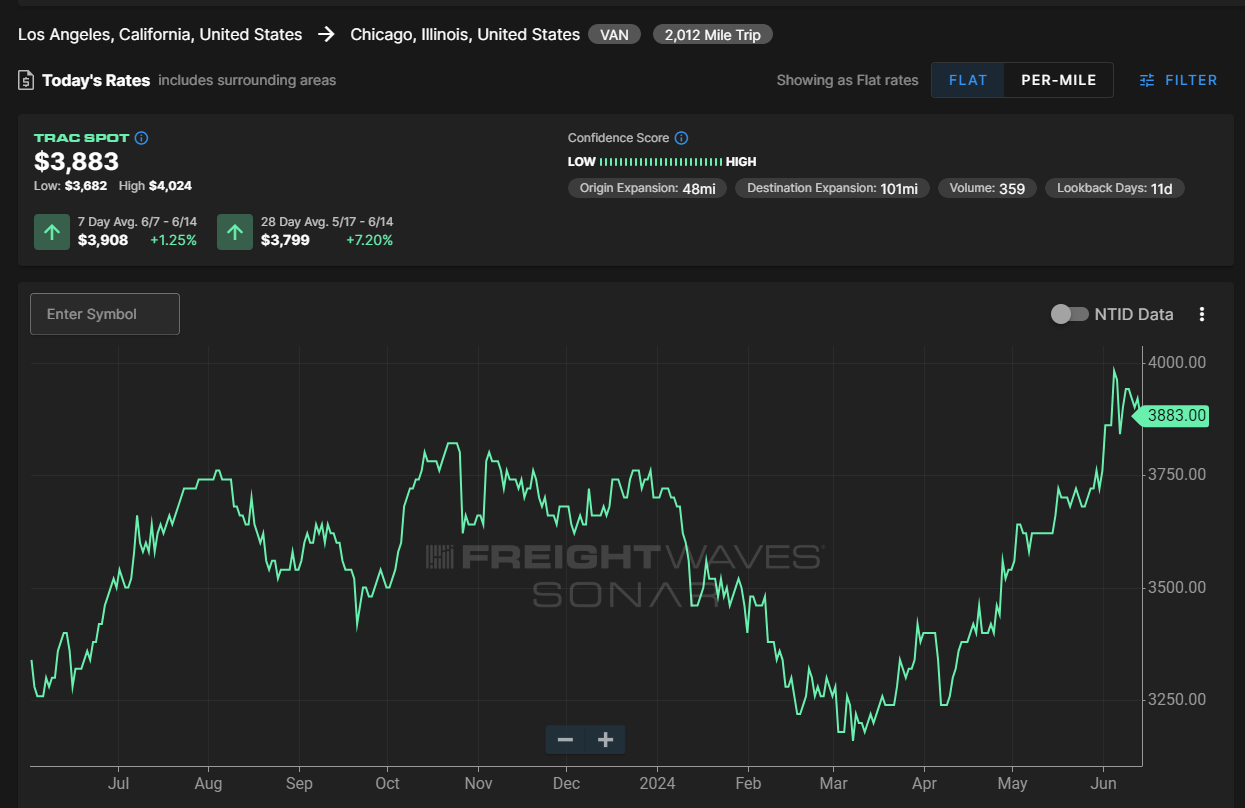Click the Mar x-axis label

pyautogui.click(x=833, y=783)
